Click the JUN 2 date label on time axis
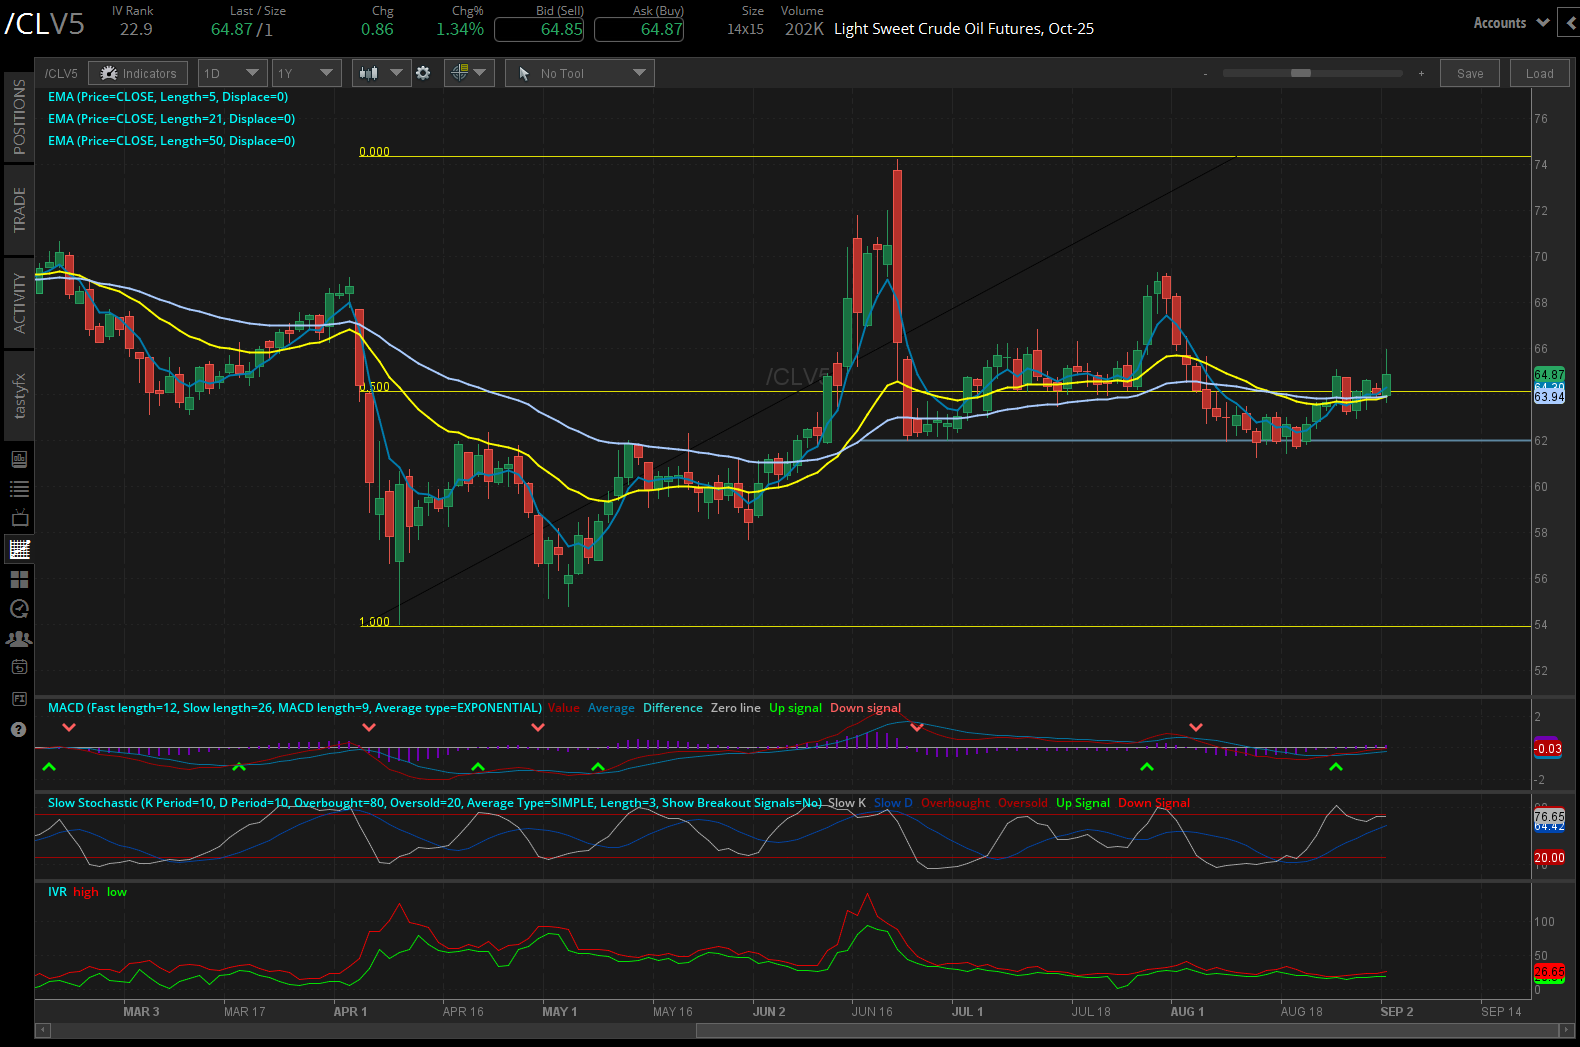 pyautogui.click(x=769, y=1012)
